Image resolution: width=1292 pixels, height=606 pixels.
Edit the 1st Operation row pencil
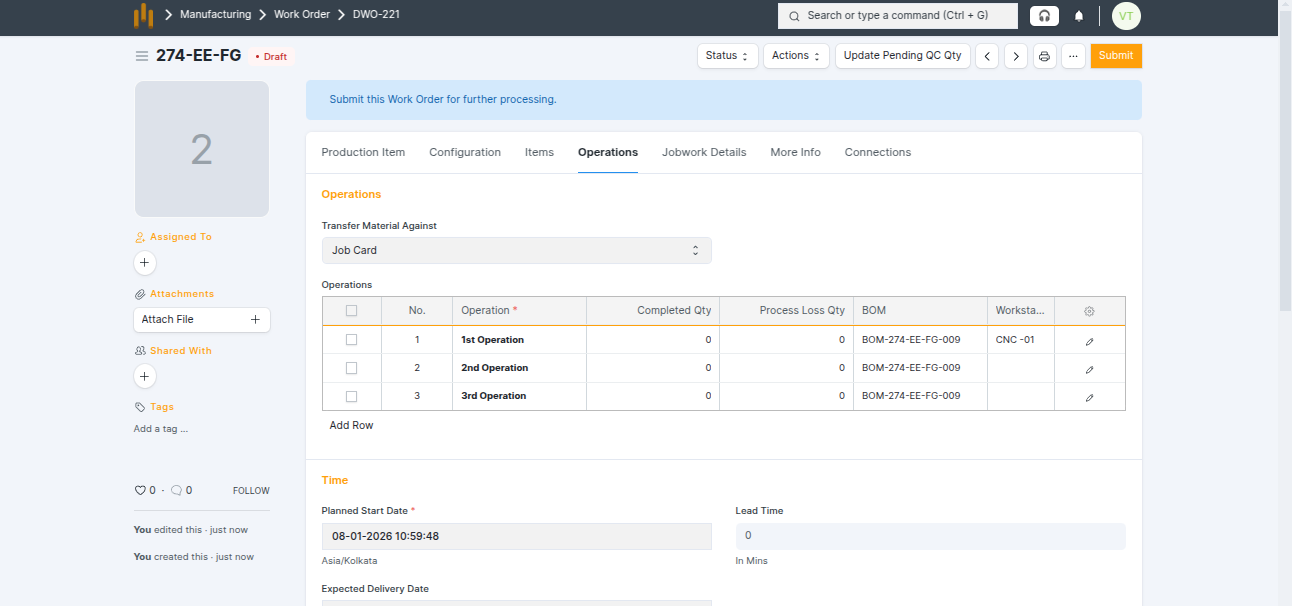click(1089, 340)
